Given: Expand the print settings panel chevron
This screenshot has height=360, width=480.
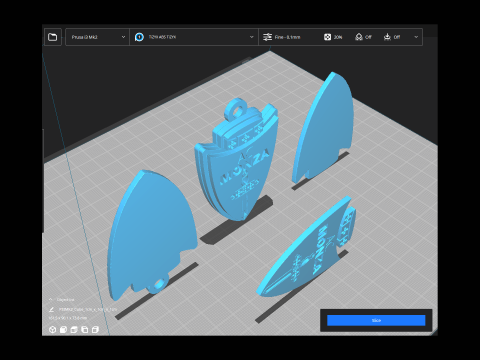Looking at the screenshot, I should 416,37.
